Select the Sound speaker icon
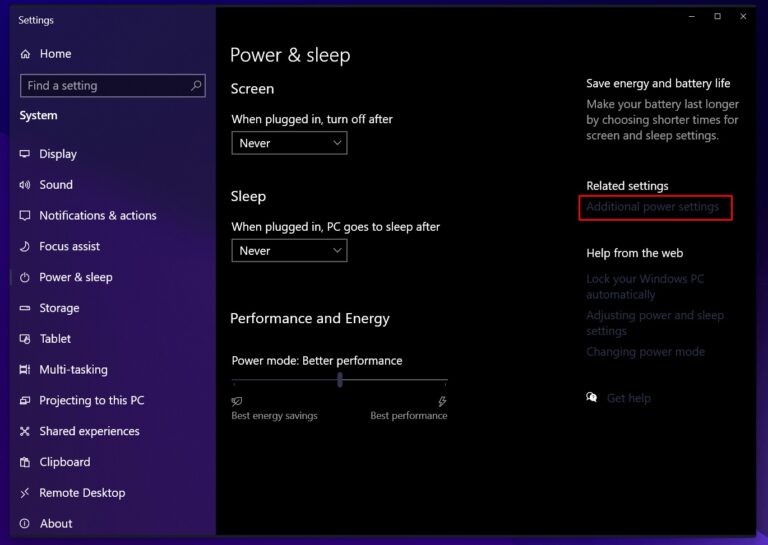This screenshot has width=768, height=545. coord(24,185)
